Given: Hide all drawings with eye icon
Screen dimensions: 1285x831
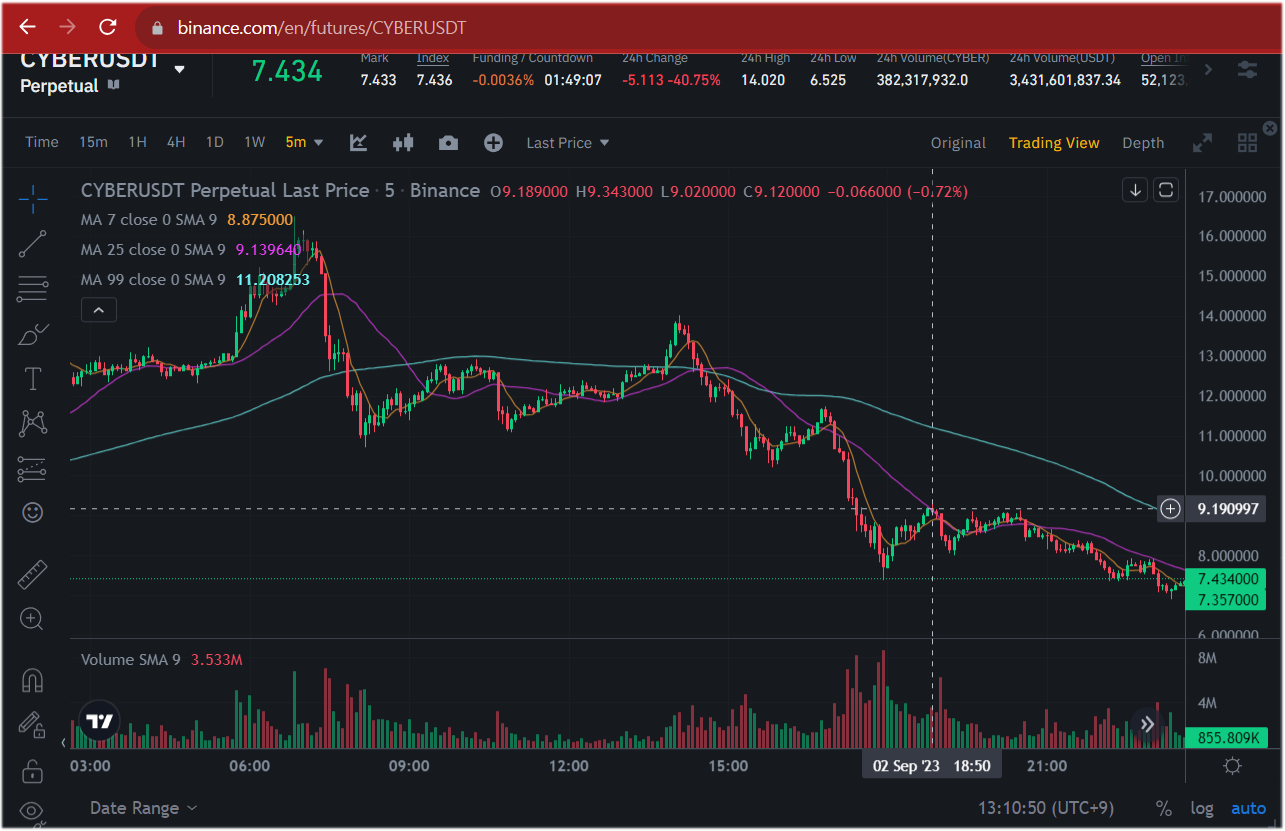Looking at the screenshot, I should tap(33, 810).
